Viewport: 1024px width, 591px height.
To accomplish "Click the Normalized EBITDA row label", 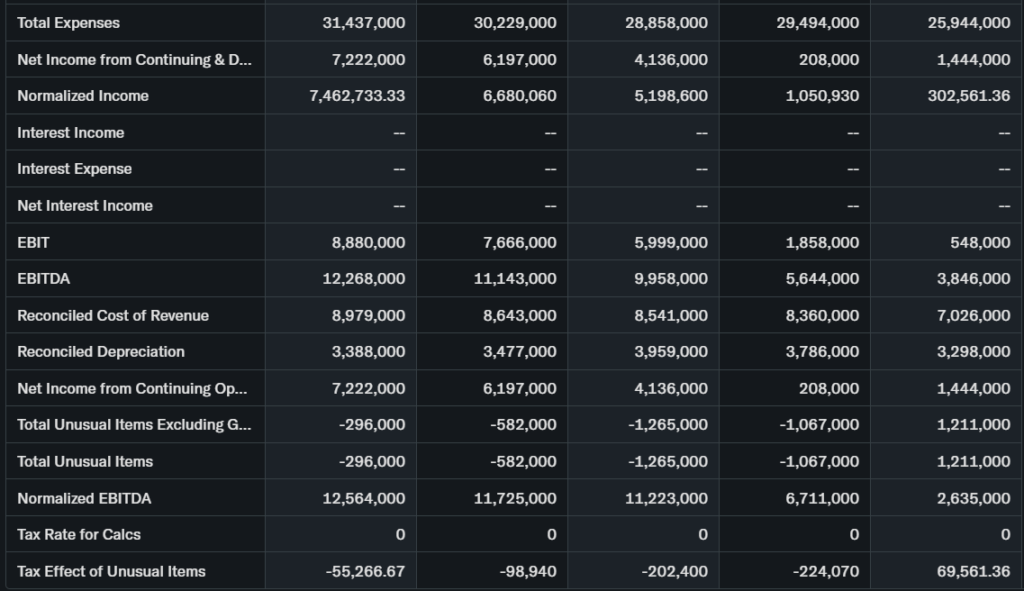I will click(x=84, y=498).
